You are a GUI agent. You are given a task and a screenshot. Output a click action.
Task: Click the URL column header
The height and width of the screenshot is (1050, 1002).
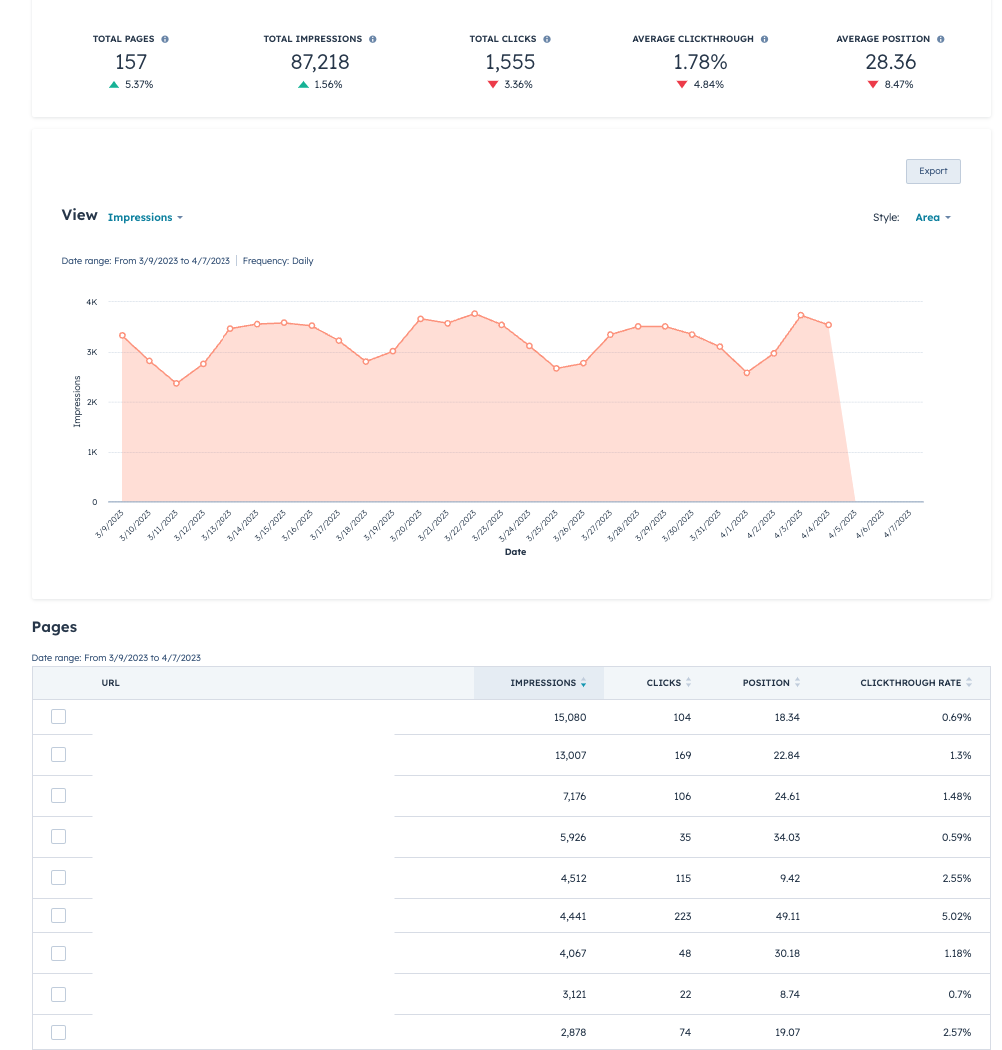tap(111, 683)
